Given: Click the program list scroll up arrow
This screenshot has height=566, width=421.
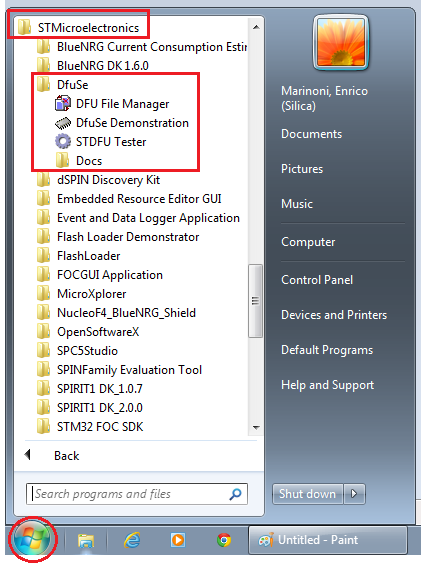Looking at the screenshot, I should 256,27.
